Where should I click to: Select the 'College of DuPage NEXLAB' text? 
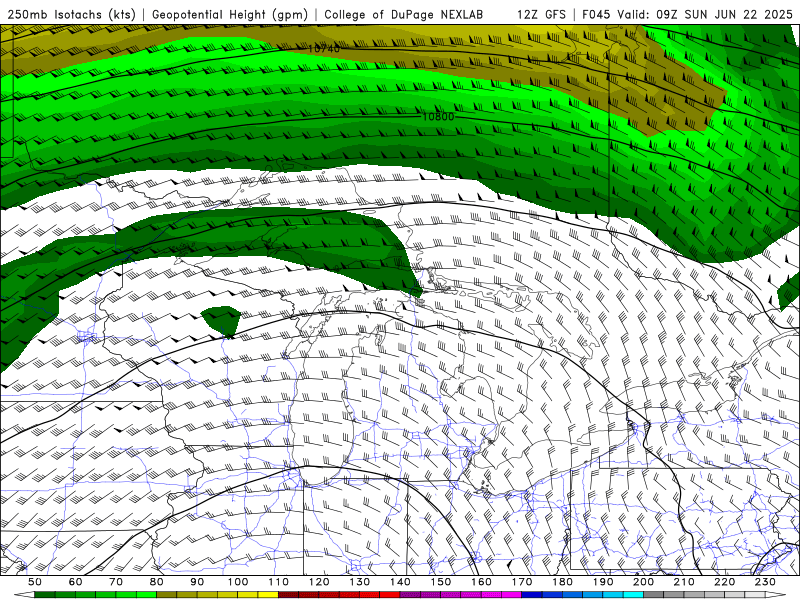click(404, 15)
